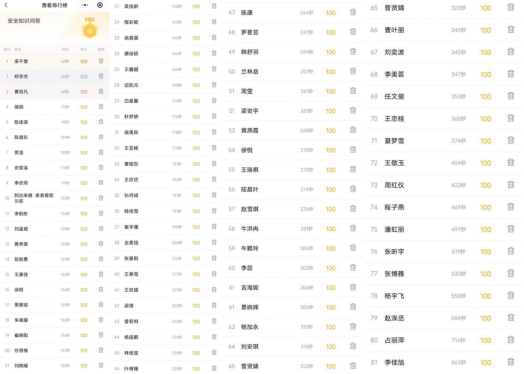Open the 杨宇飞 entry at rank 78

pyautogui.click(x=443, y=296)
